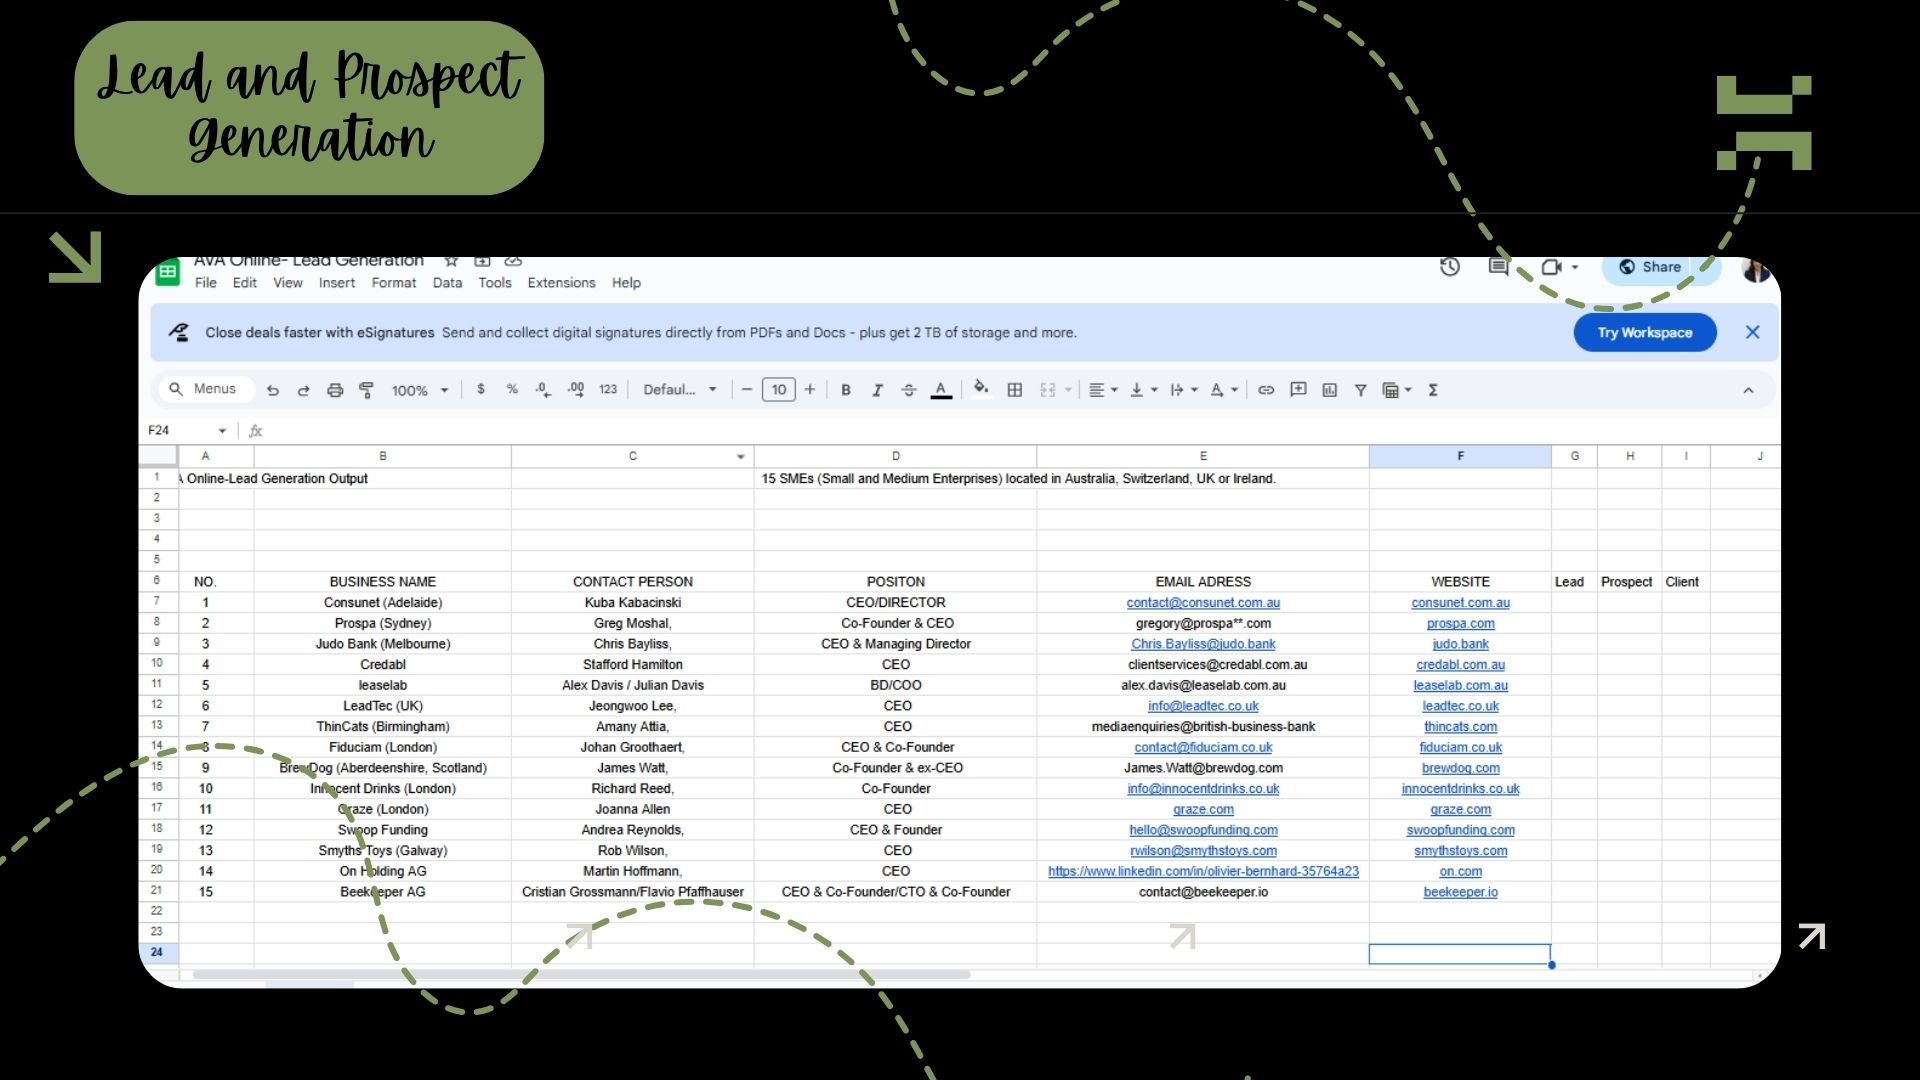The image size is (1920, 1080).
Task: Decrease font size with minus button
Action: [x=746, y=390]
